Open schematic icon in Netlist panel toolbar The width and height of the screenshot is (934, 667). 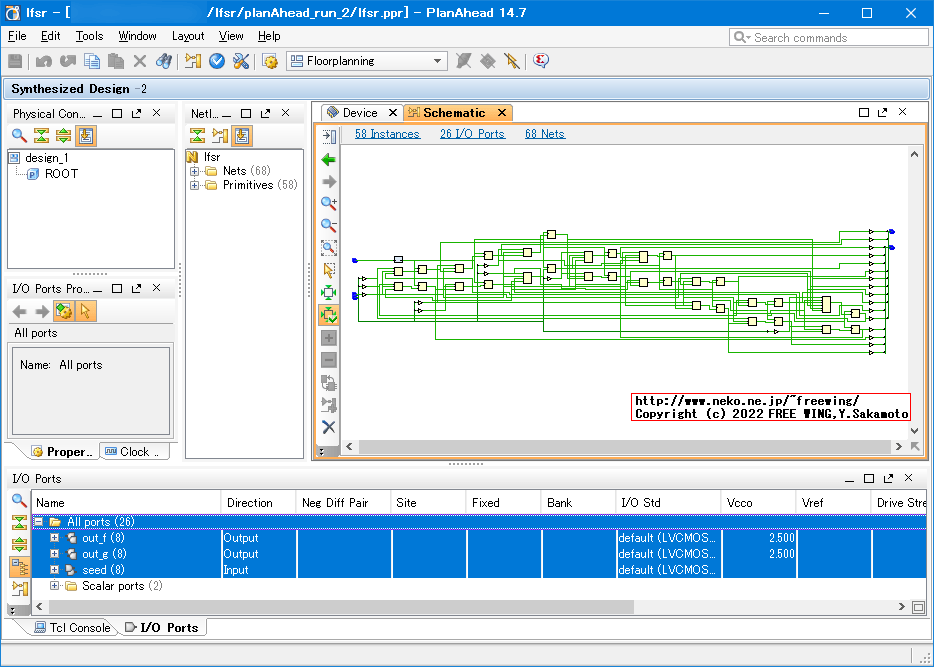coord(220,136)
